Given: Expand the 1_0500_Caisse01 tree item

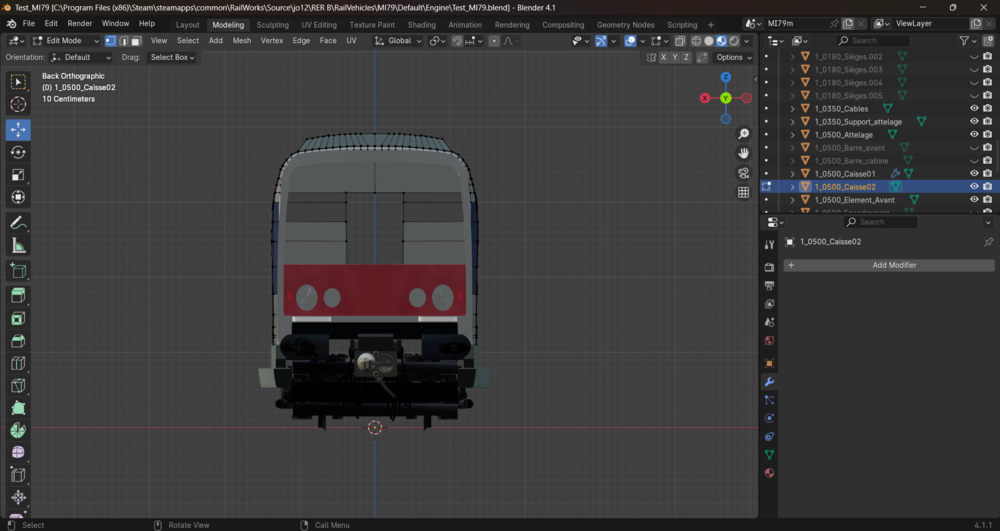Looking at the screenshot, I should (793, 173).
